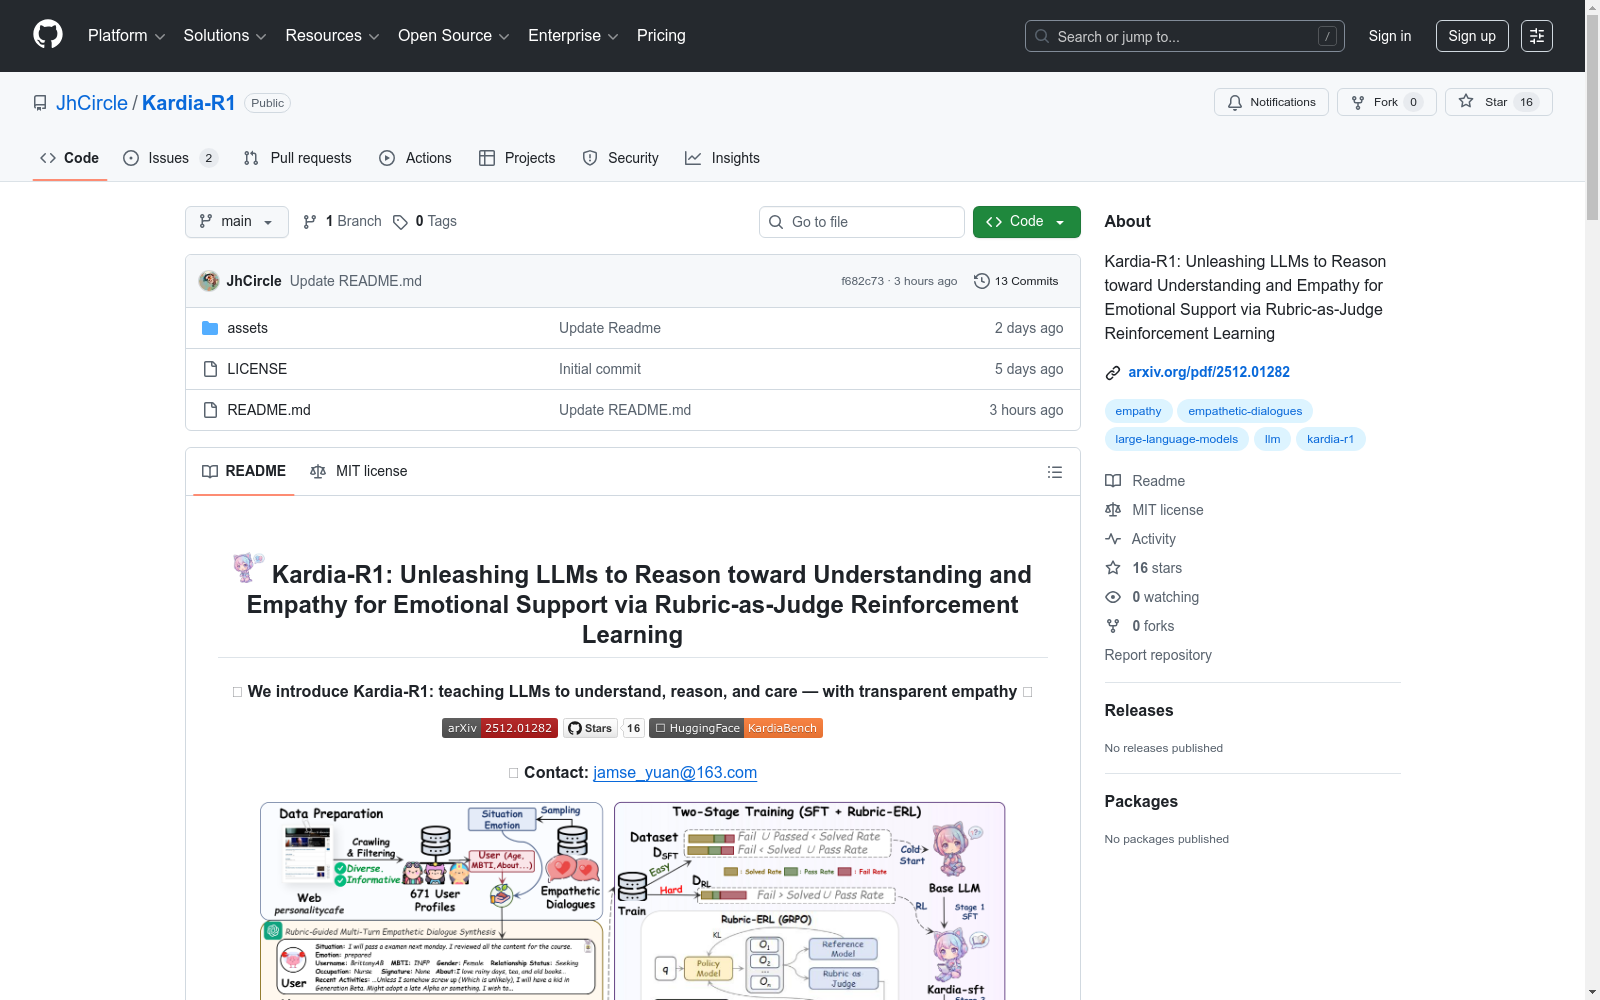1600x1000 pixels.
Task: Click the eye icon beside watching
Action: click(1113, 597)
